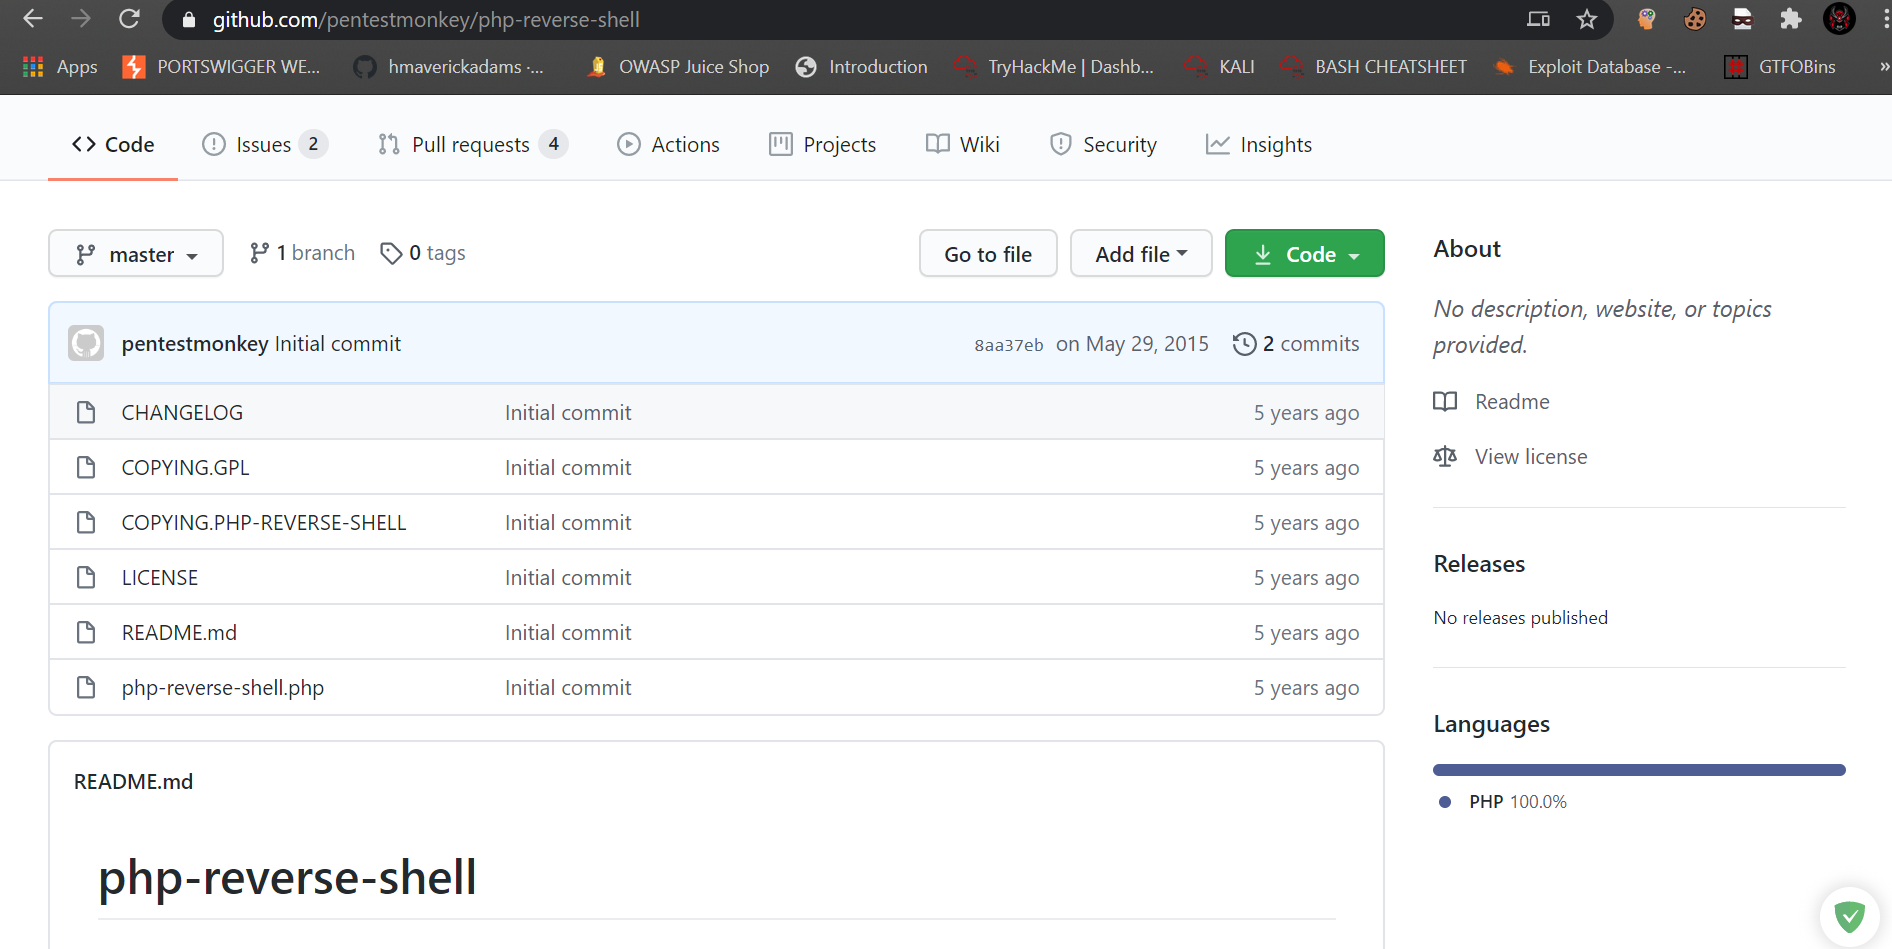Open the GTFOBins bookmark

[x=1780, y=67]
